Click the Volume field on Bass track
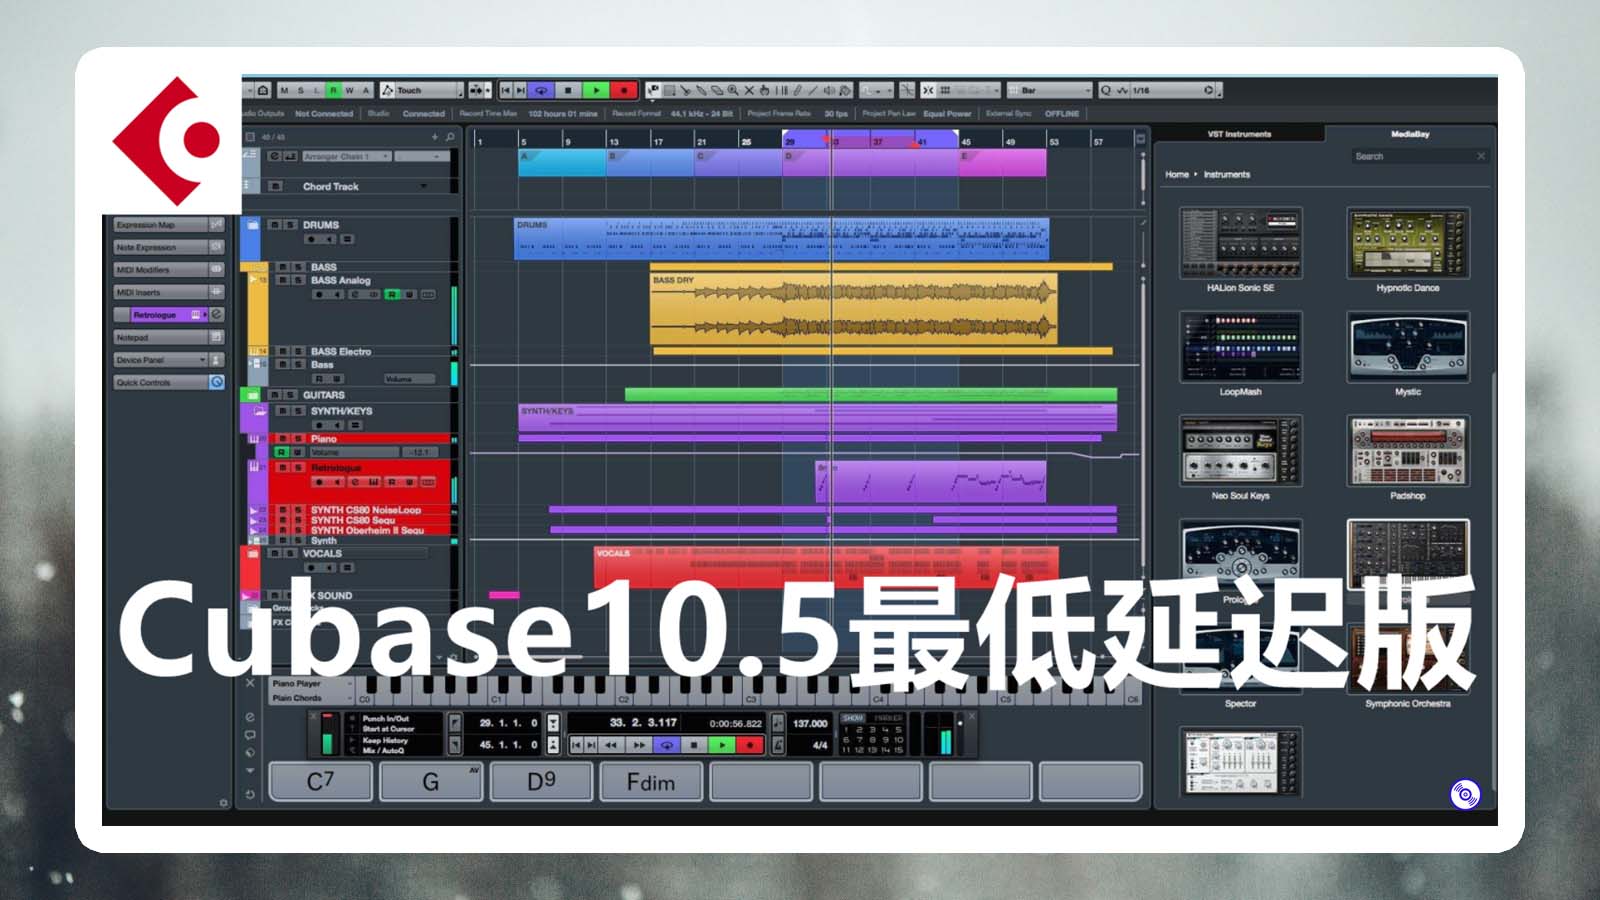 tap(410, 379)
